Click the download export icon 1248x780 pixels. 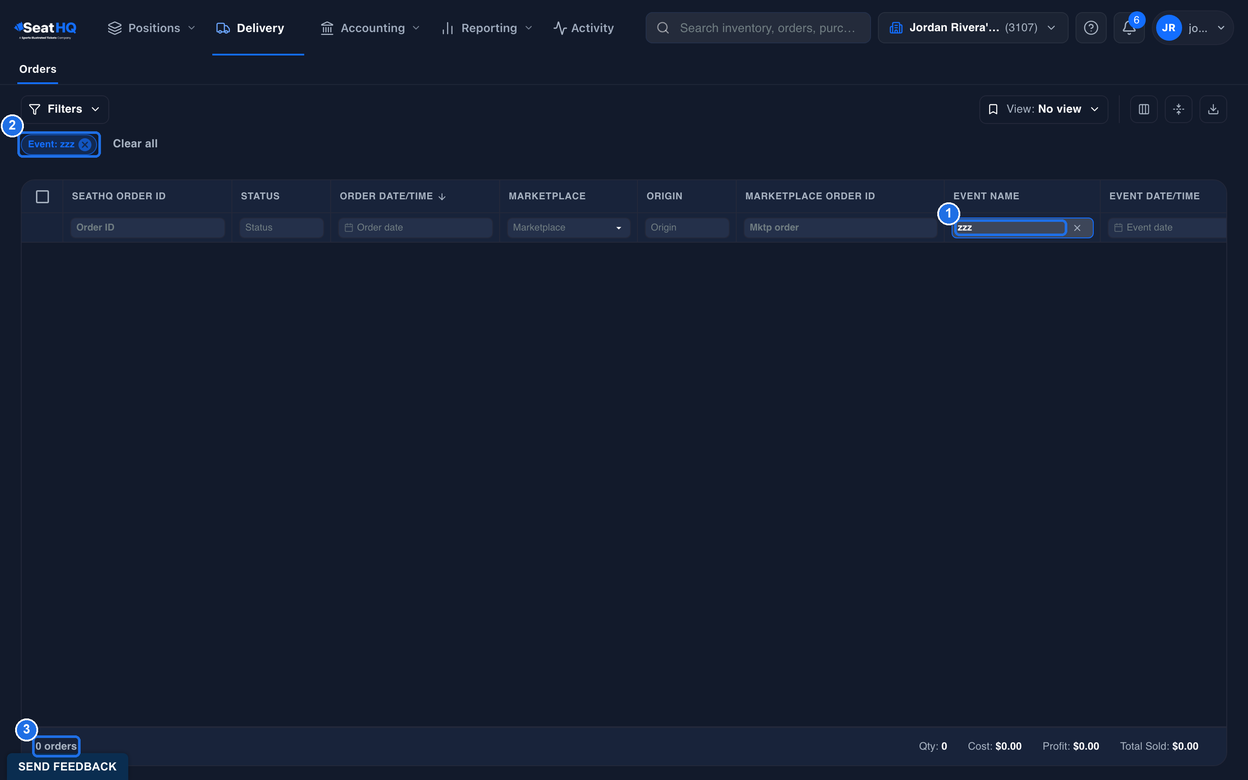point(1213,109)
